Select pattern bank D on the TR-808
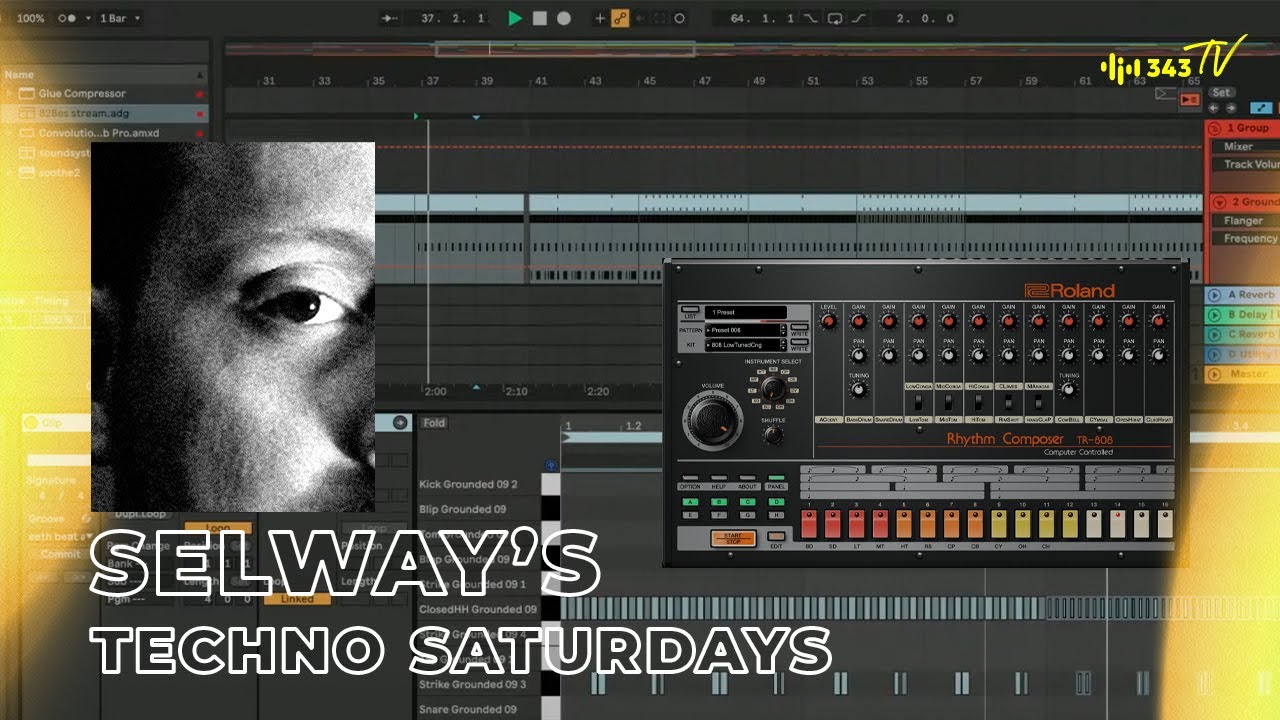Screen dimensions: 1280x720 coord(777,502)
